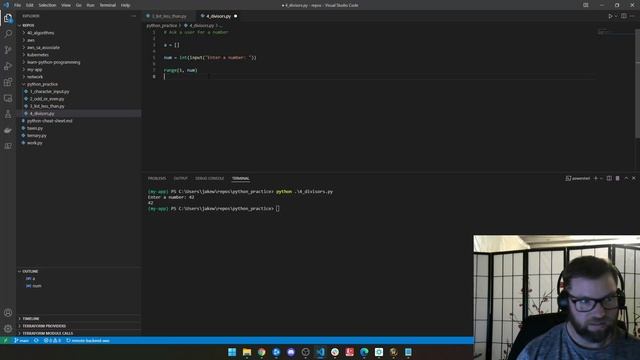Switch to the 3_list_less_than.py editor tab
This screenshot has width=640, height=360.
click(169, 16)
